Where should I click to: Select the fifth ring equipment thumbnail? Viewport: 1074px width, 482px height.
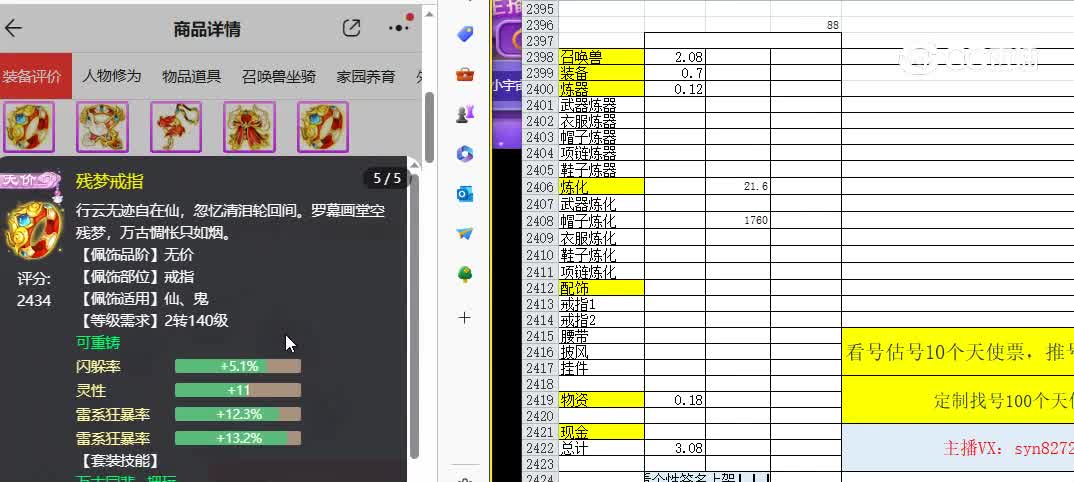click(323, 127)
